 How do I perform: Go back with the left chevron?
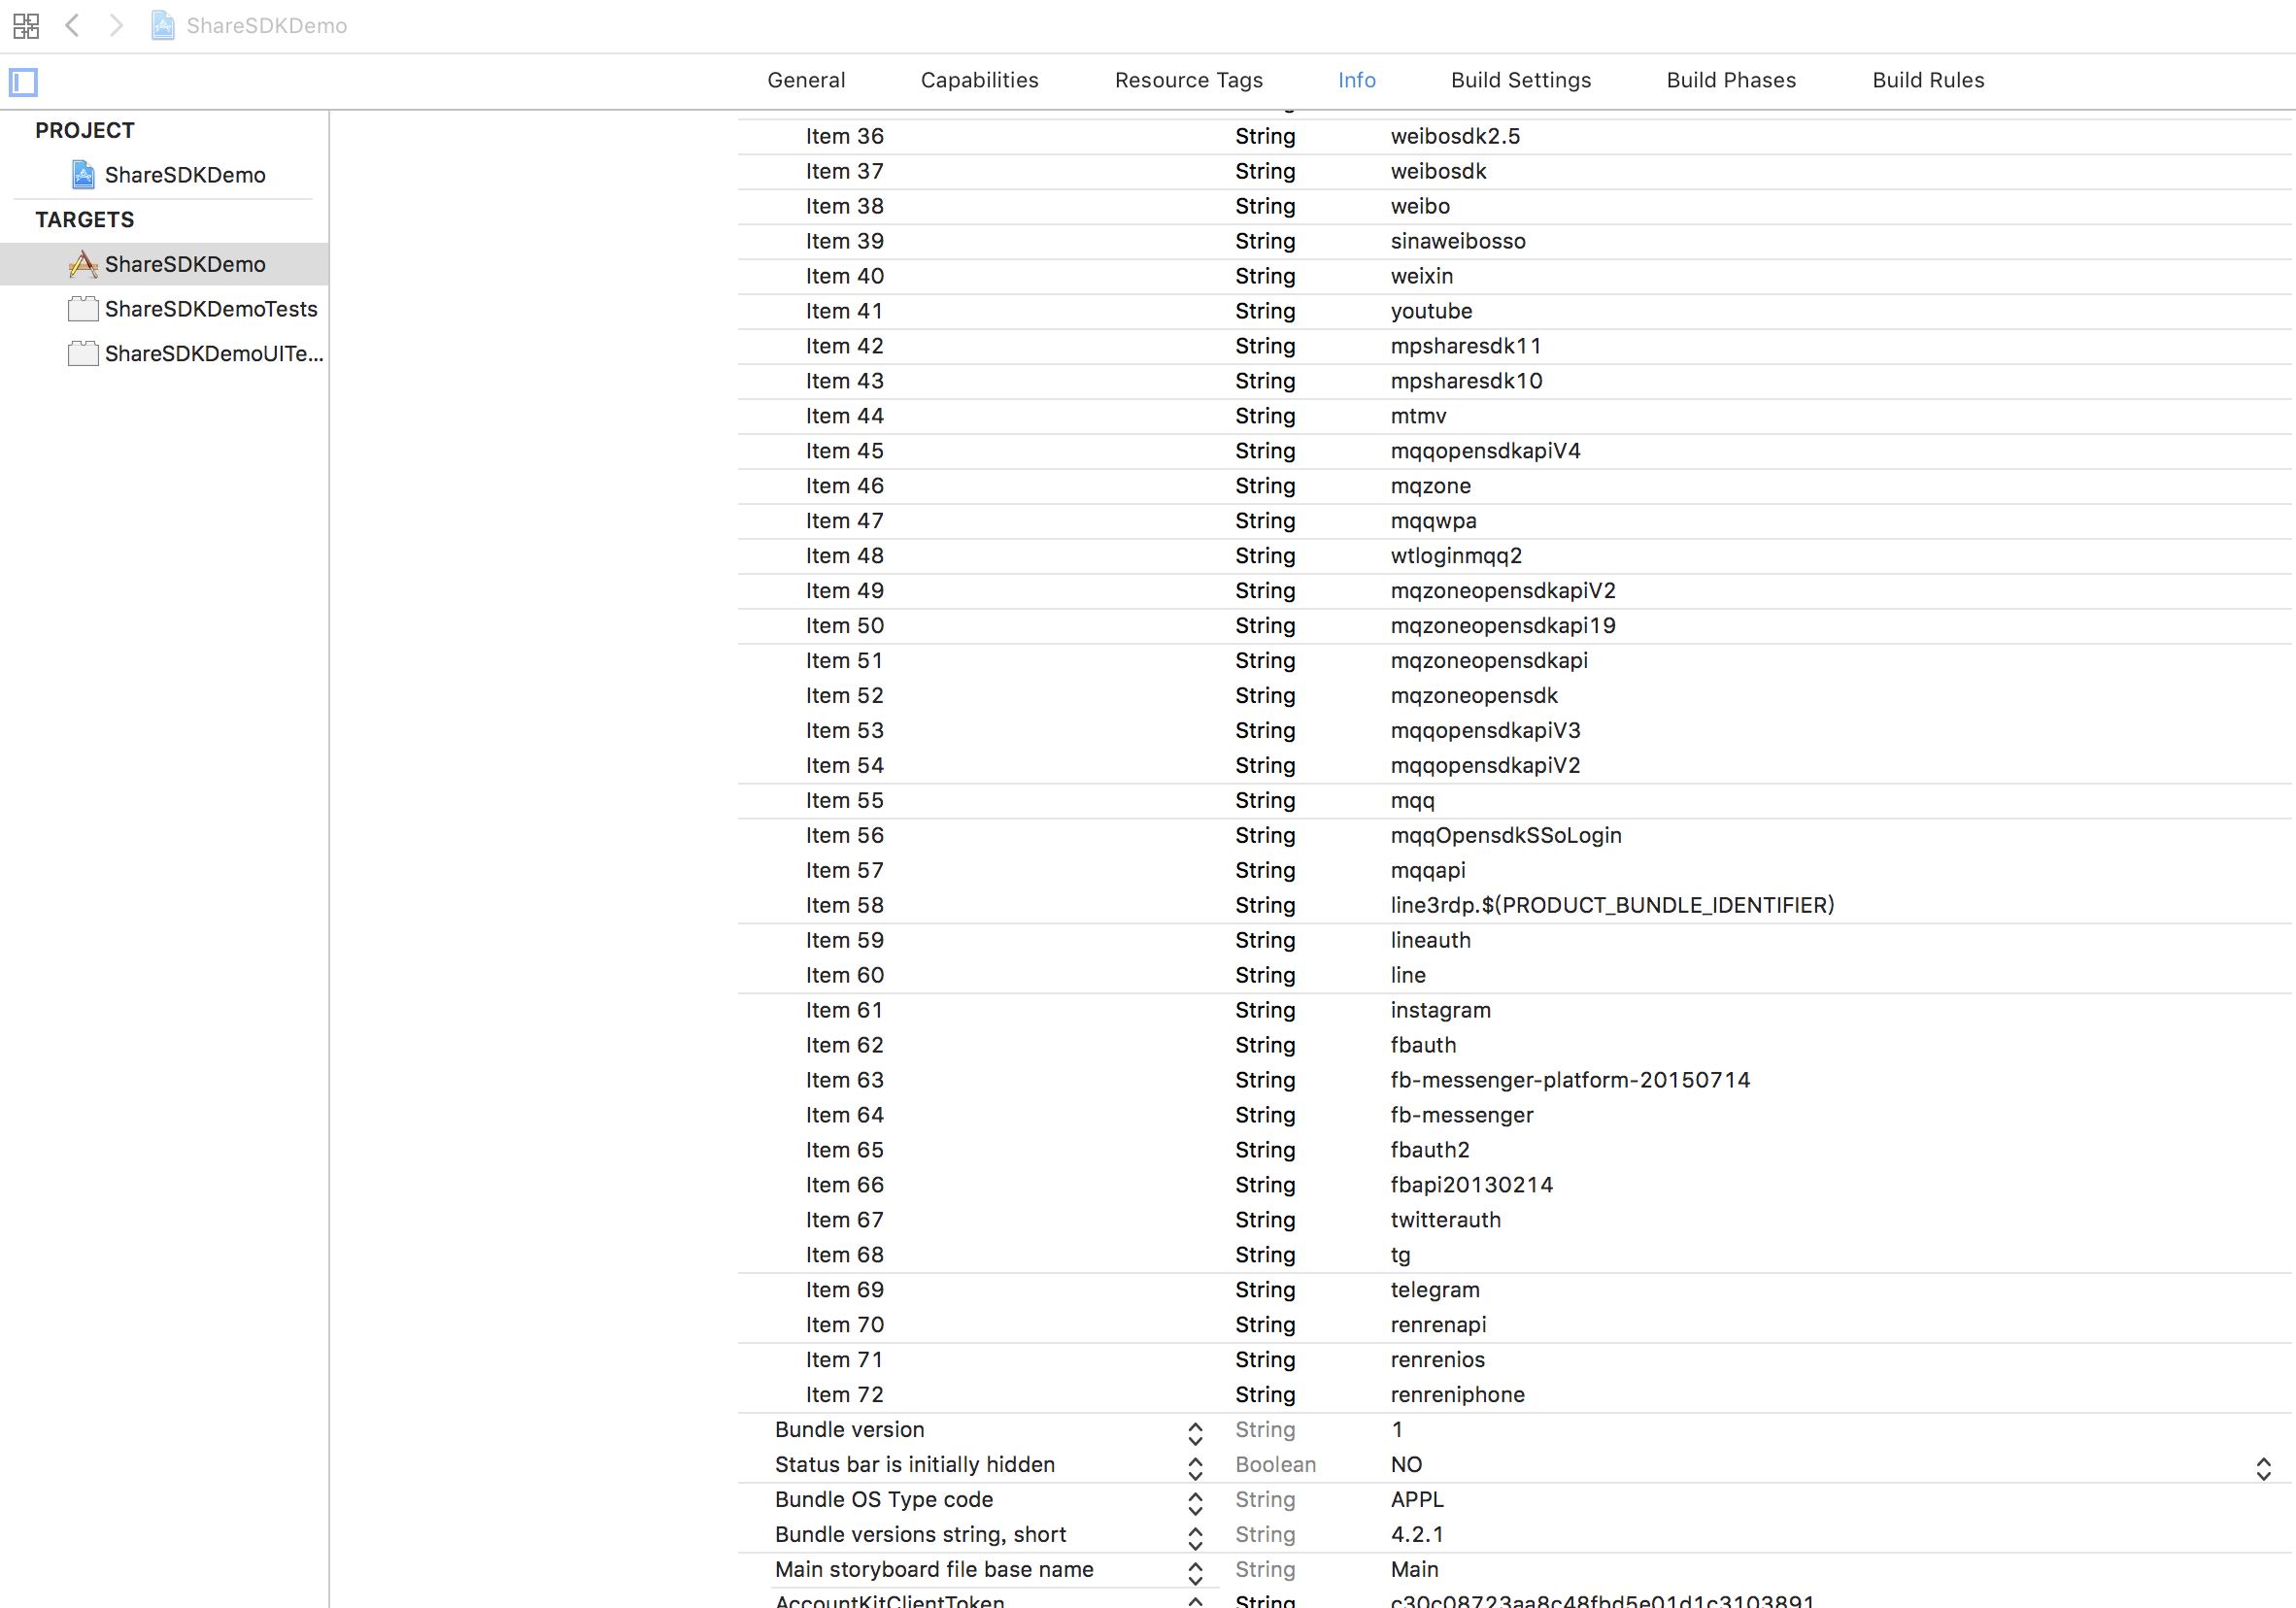(72, 26)
